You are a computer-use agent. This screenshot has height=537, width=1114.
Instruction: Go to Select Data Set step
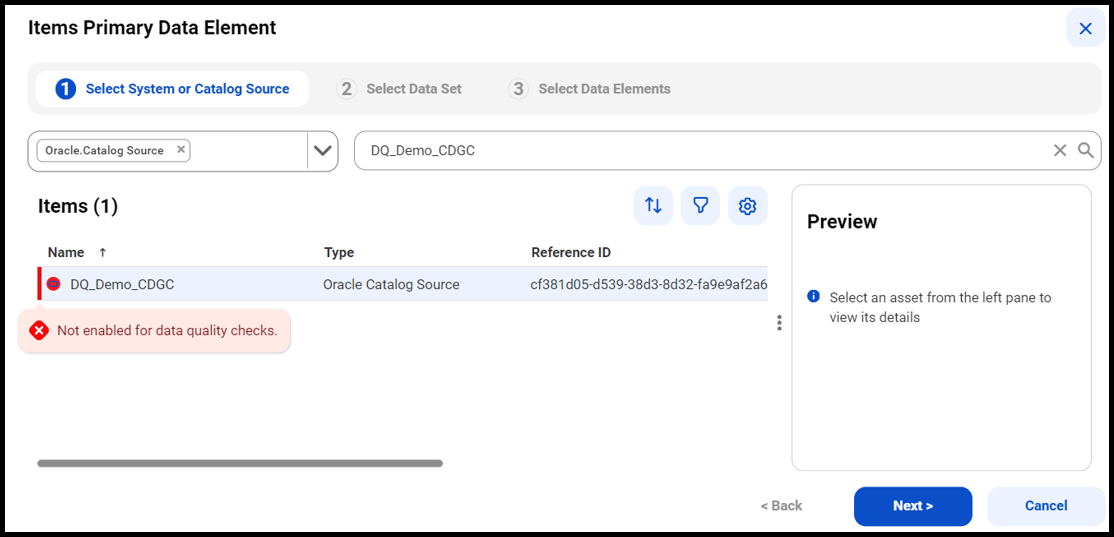pos(399,89)
